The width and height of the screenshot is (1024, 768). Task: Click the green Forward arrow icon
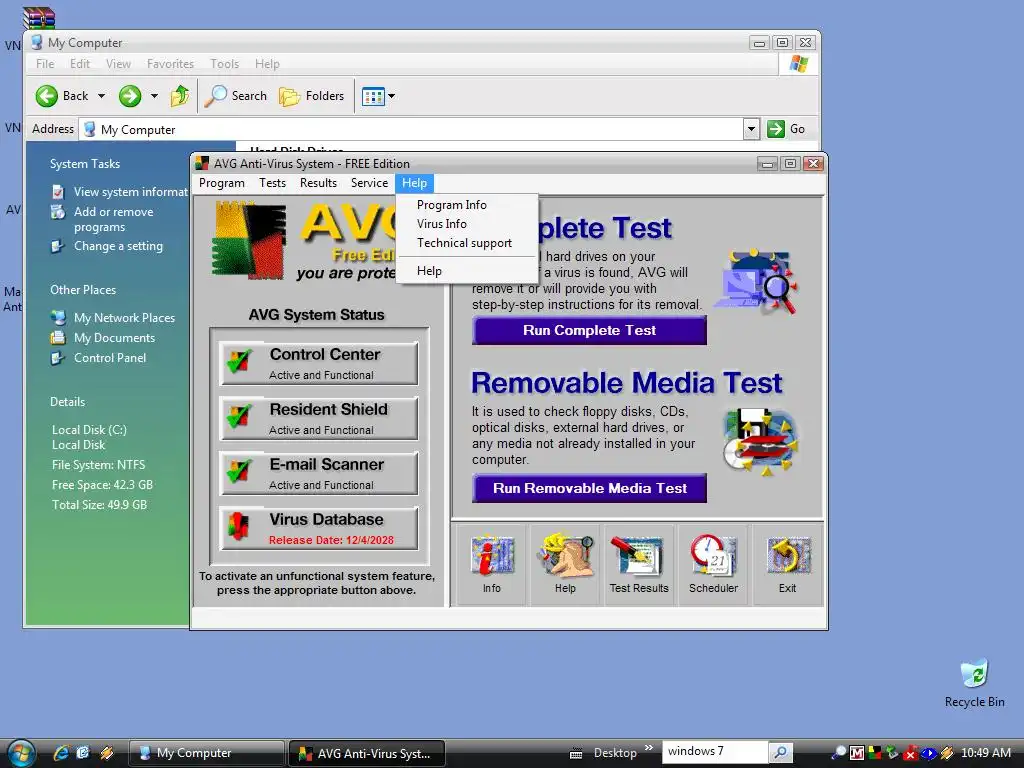pyautogui.click(x=130, y=96)
